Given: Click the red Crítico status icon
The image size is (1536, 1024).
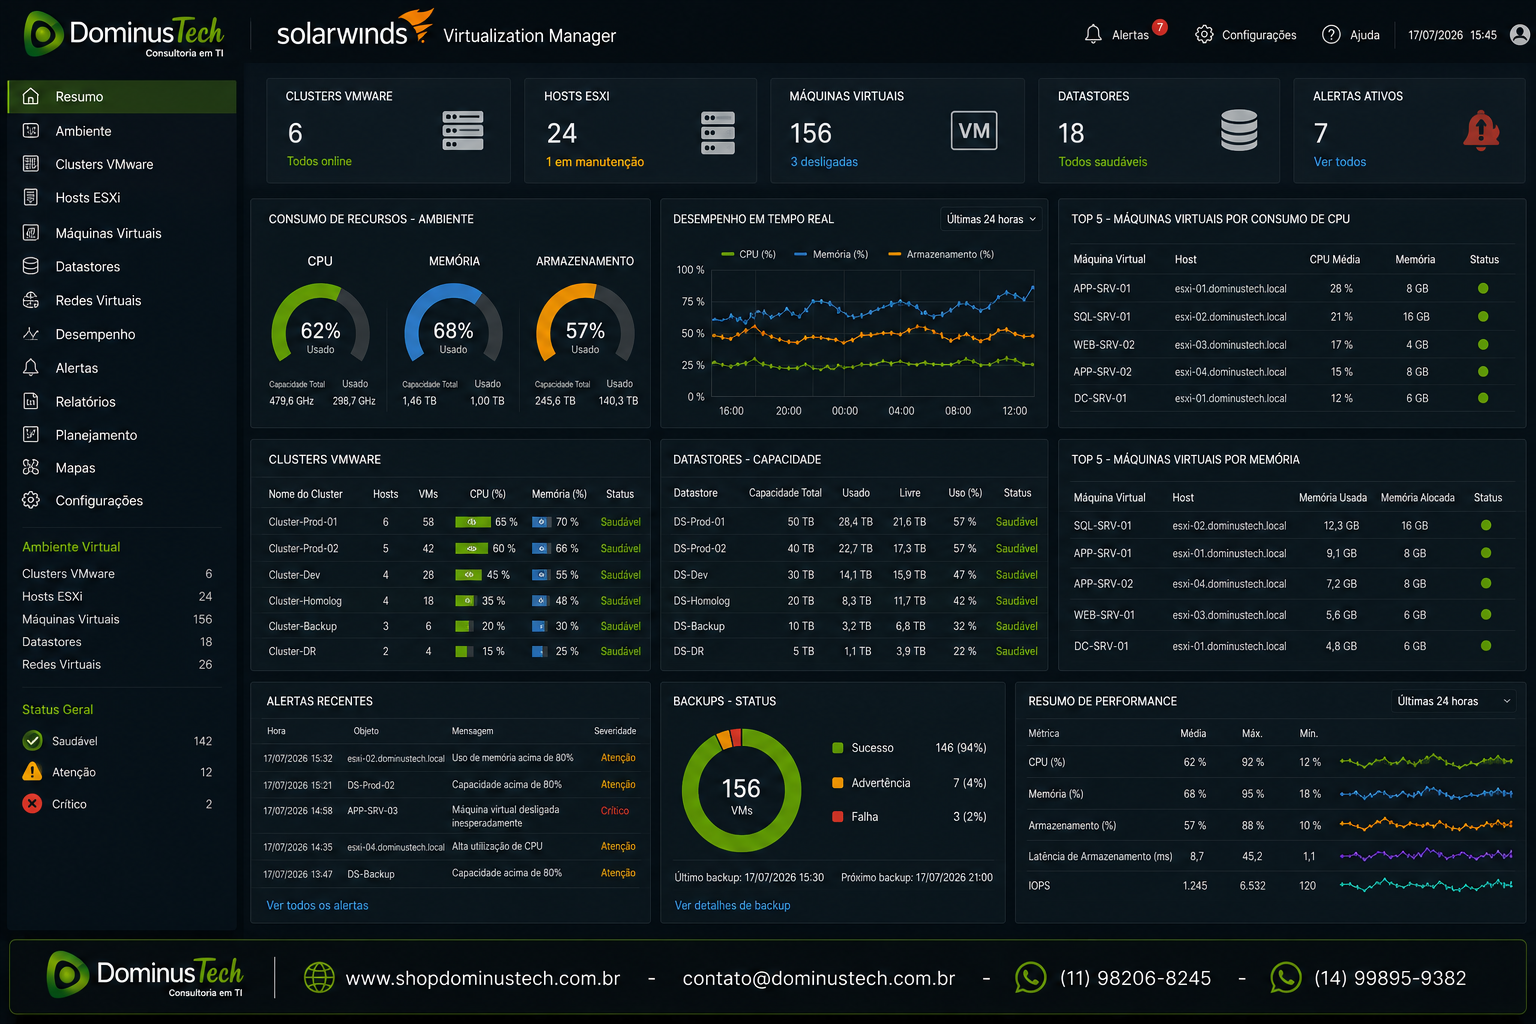Looking at the screenshot, I should 32,803.
